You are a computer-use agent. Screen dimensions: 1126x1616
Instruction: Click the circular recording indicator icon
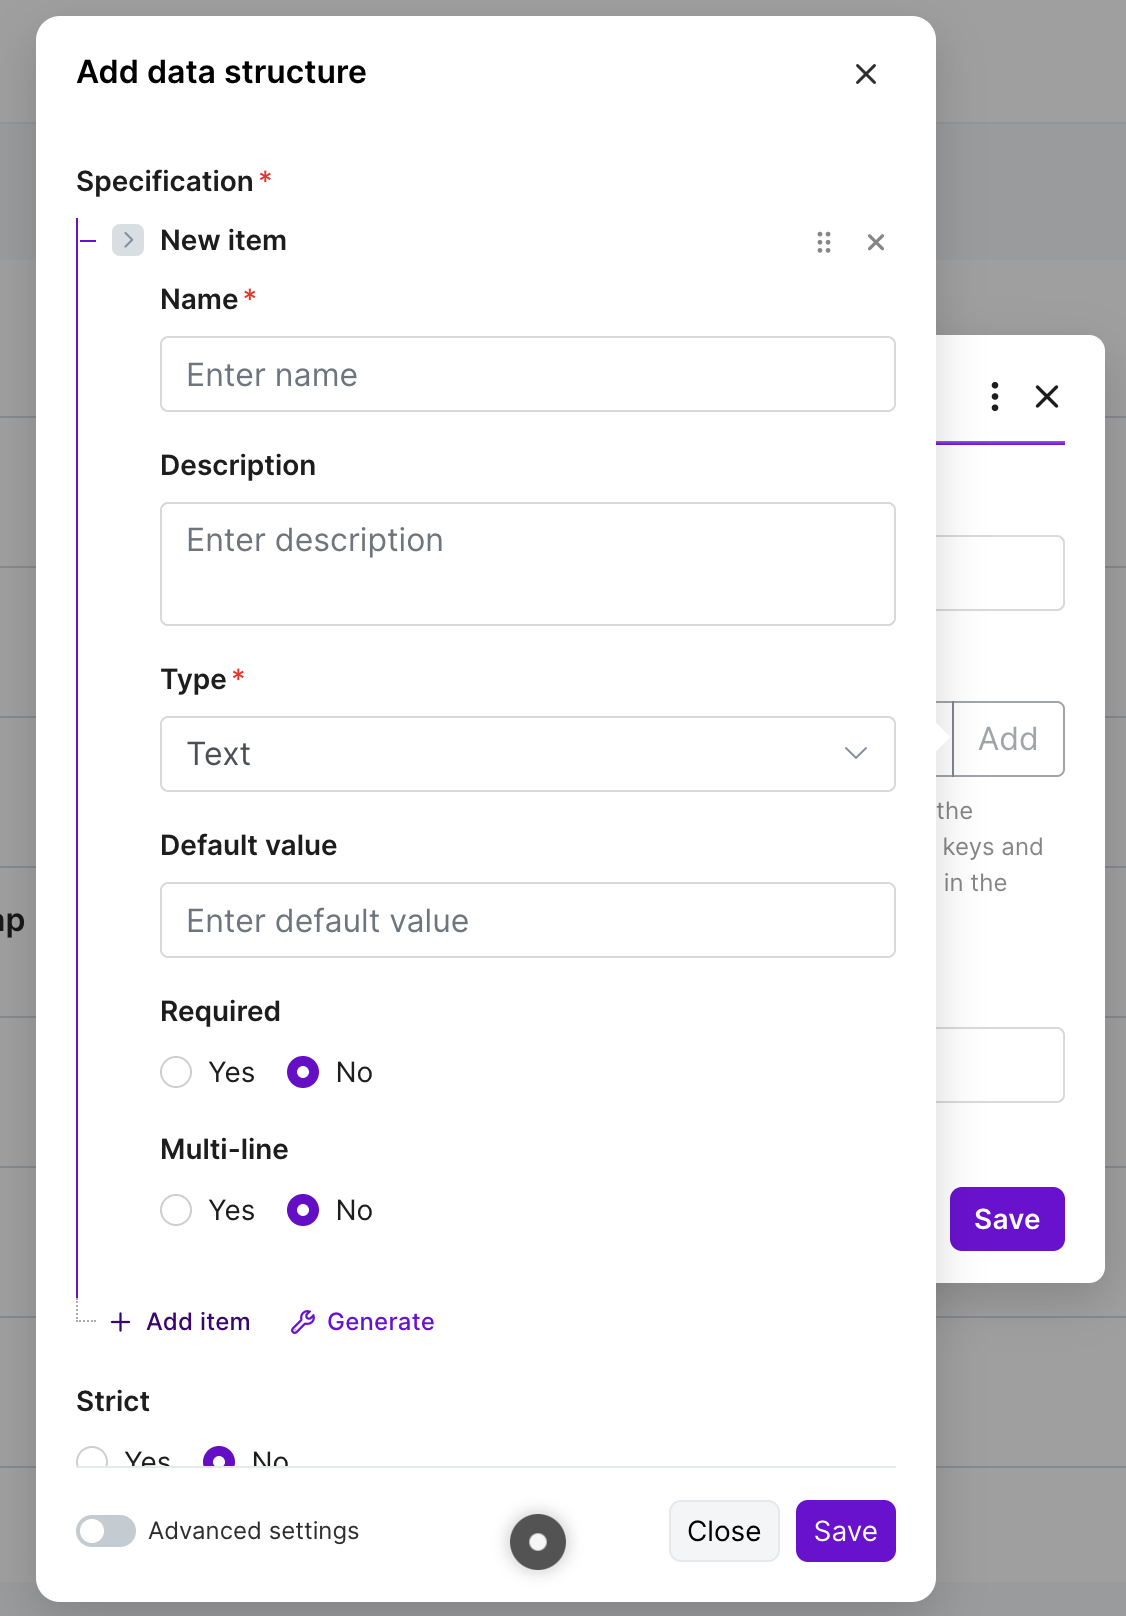(x=538, y=1542)
